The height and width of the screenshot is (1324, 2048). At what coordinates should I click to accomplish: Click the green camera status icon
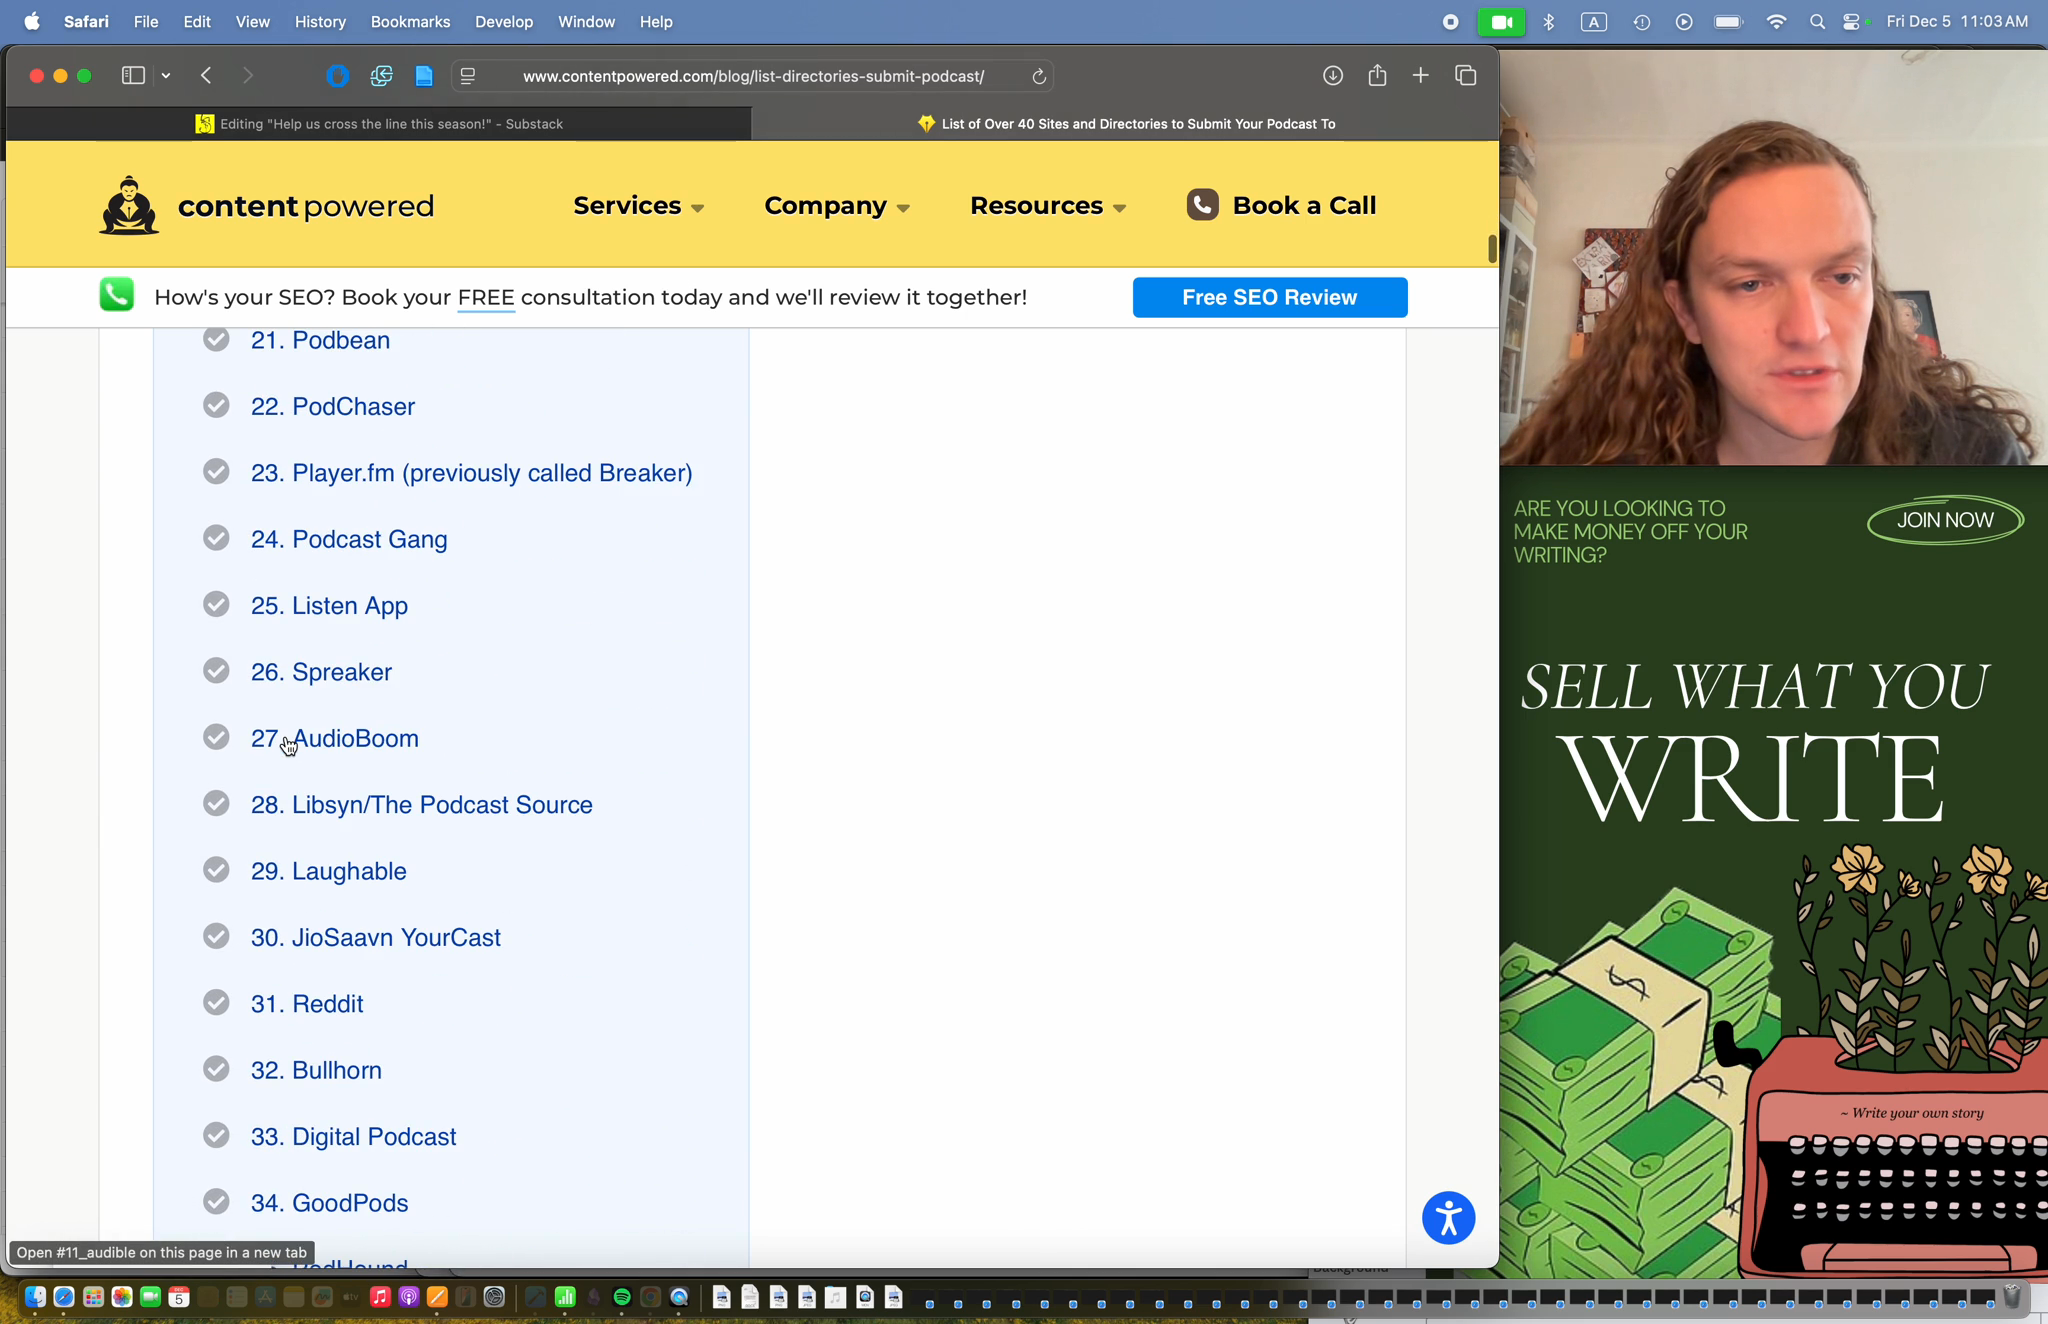(x=1501, y=22)
